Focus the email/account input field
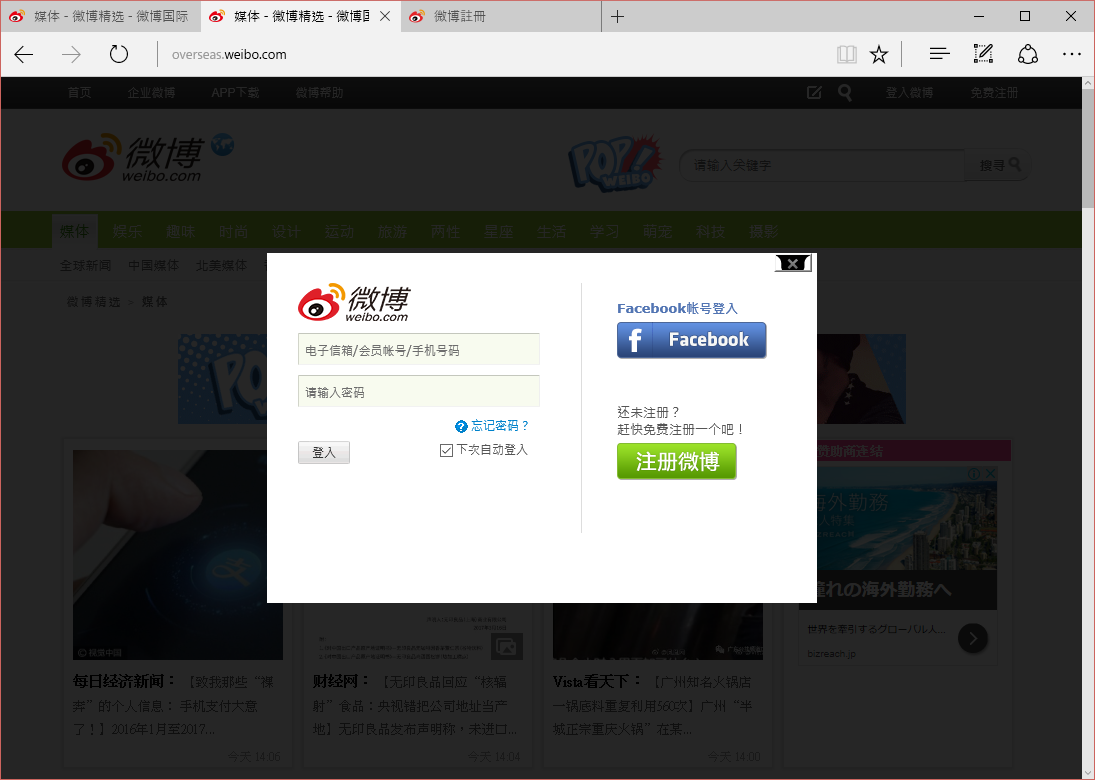 pyautogui.click(x=419, y=349)
